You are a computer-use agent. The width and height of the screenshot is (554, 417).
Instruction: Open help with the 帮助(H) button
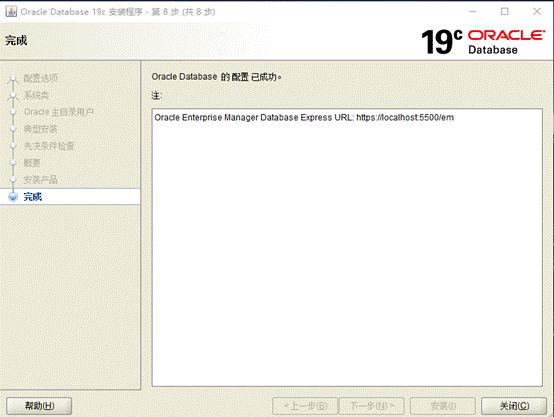pyautogui.click(x=39, y=406)
